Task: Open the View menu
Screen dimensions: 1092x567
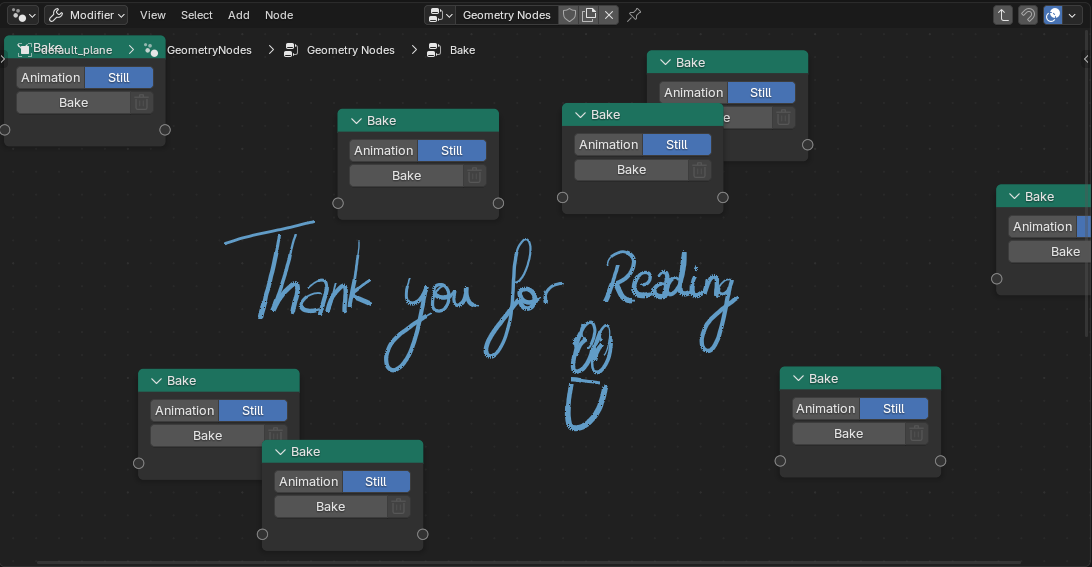Action: 153,15
